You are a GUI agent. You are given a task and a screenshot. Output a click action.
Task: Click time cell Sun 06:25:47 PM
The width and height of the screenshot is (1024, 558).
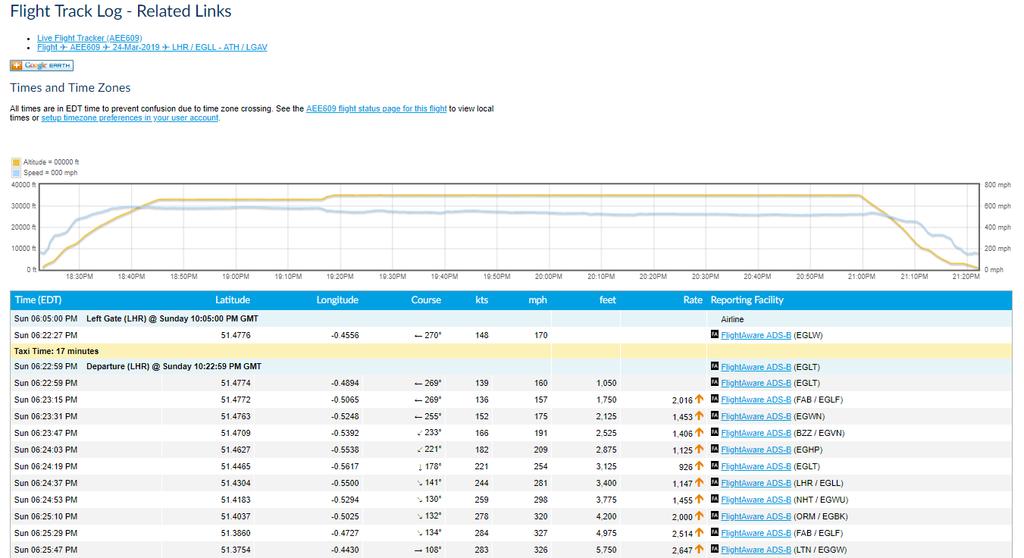46,550
